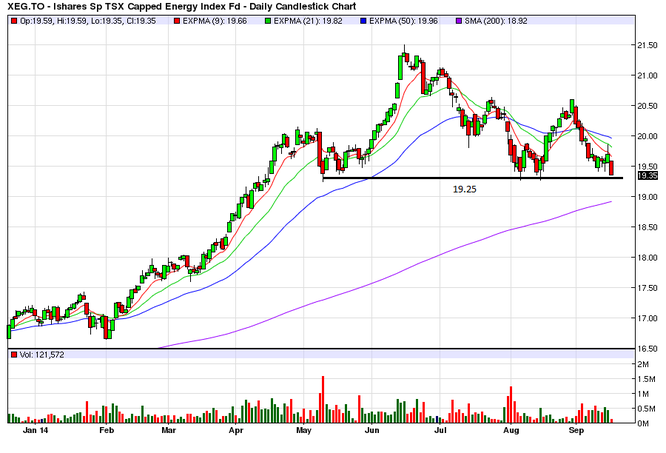The height and width of the screenshot is (453, 666).
Task: Click the Jun date axis label
Action: [x=372, y=430]
